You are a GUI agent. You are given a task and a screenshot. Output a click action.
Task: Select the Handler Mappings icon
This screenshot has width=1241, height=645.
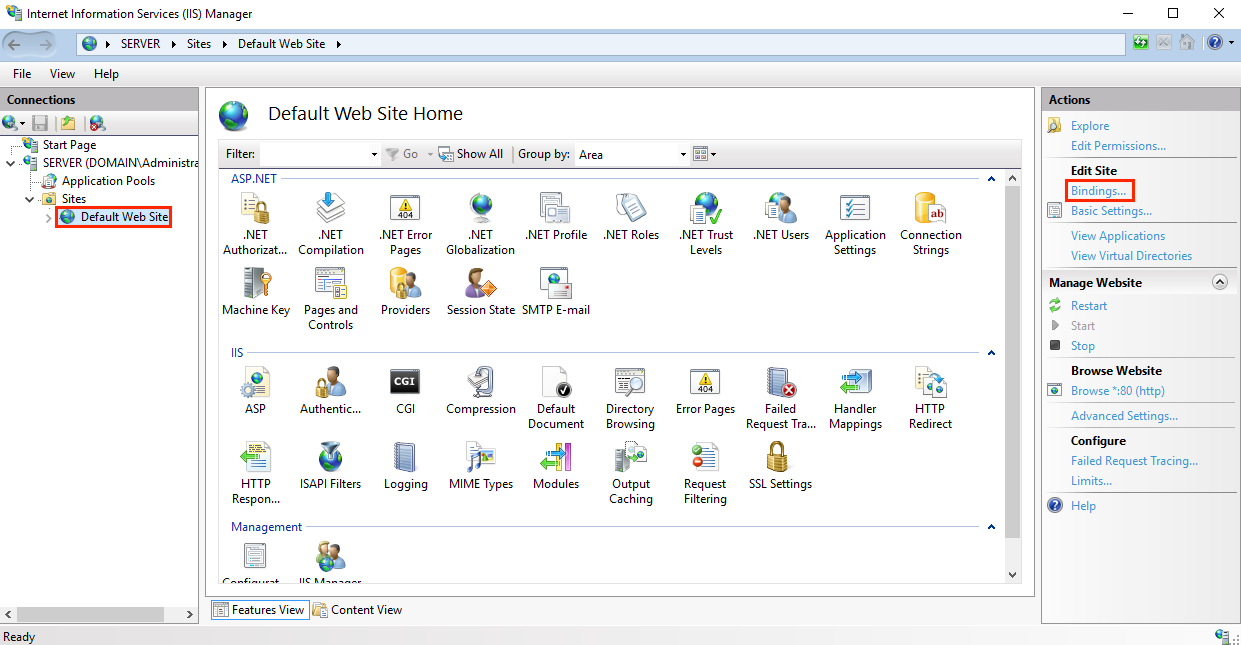tap(855, 388)
